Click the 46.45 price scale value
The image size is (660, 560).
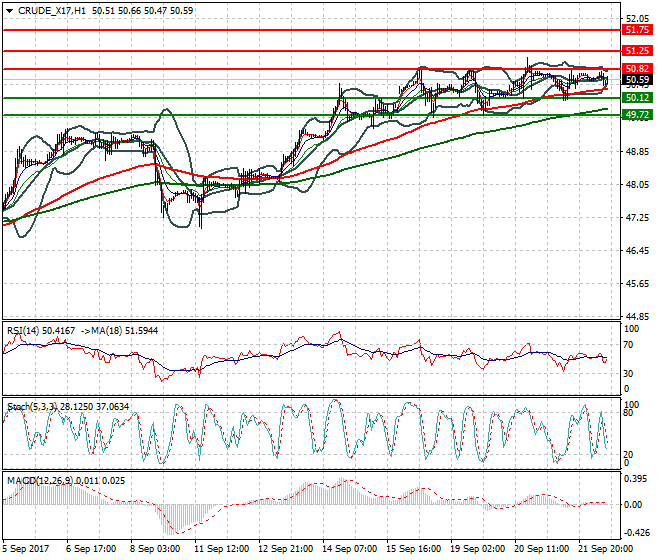click(637, 251)
